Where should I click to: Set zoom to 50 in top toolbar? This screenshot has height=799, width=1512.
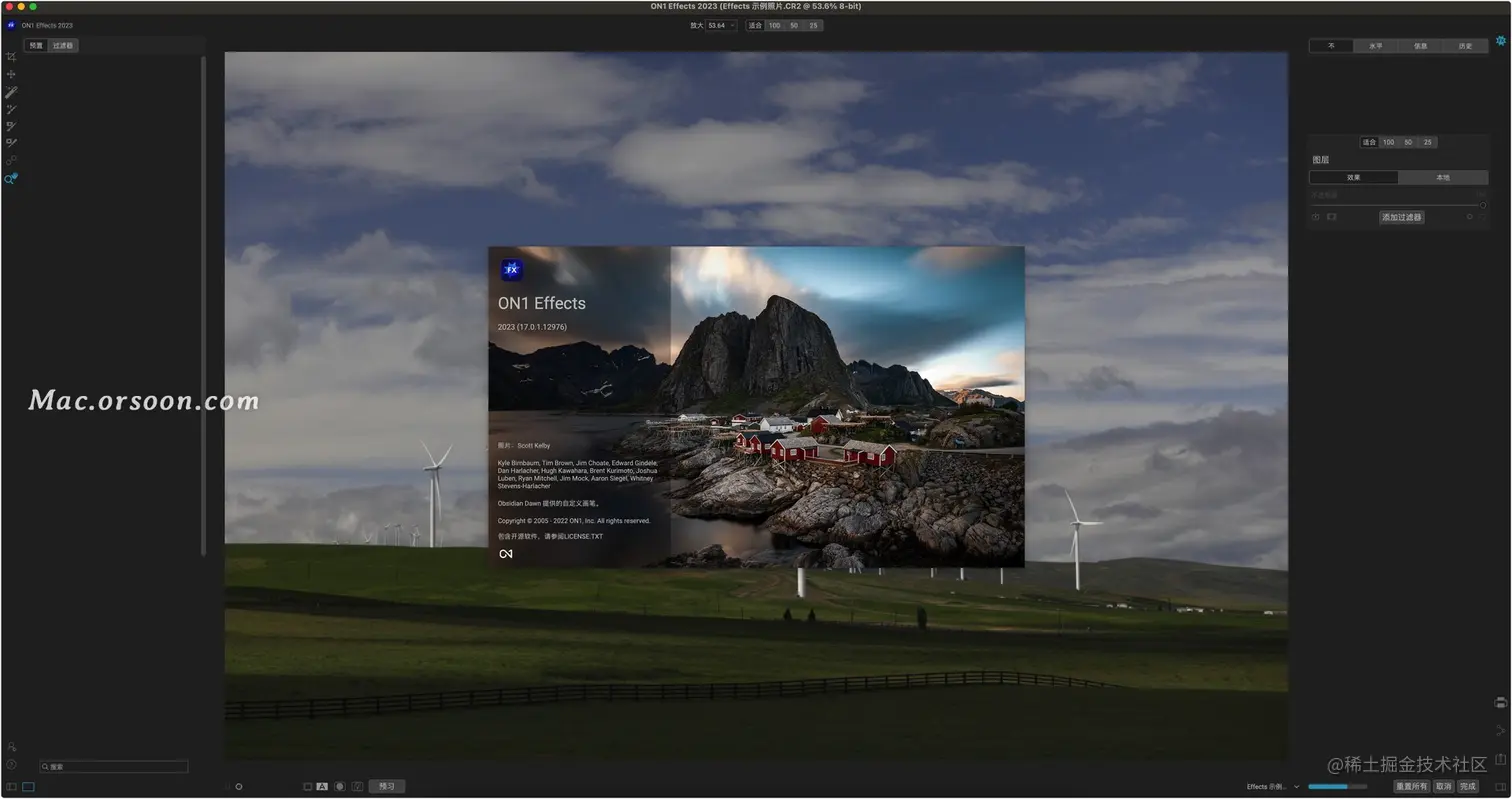pos(794,25)
